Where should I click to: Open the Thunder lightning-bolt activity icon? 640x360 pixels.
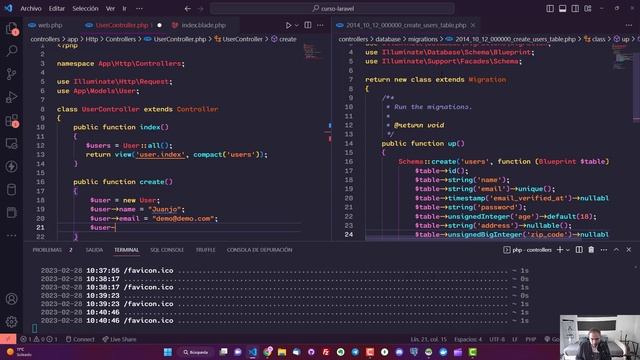(x=11, y=167)
